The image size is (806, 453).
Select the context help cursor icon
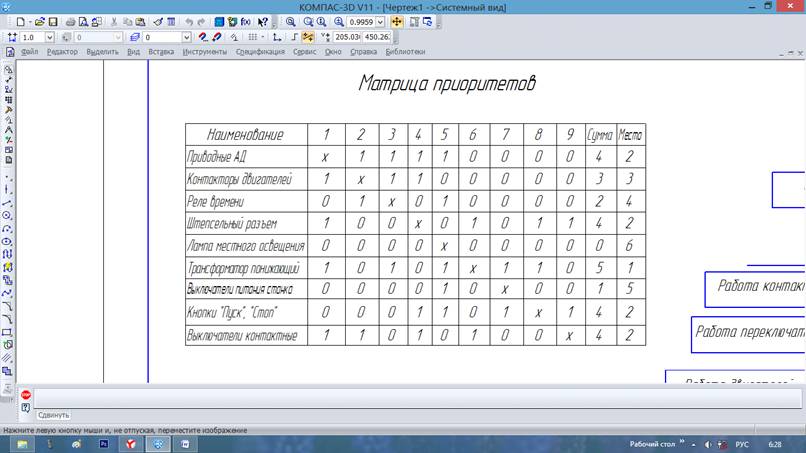pyautogui.click(x=263, y=21)
